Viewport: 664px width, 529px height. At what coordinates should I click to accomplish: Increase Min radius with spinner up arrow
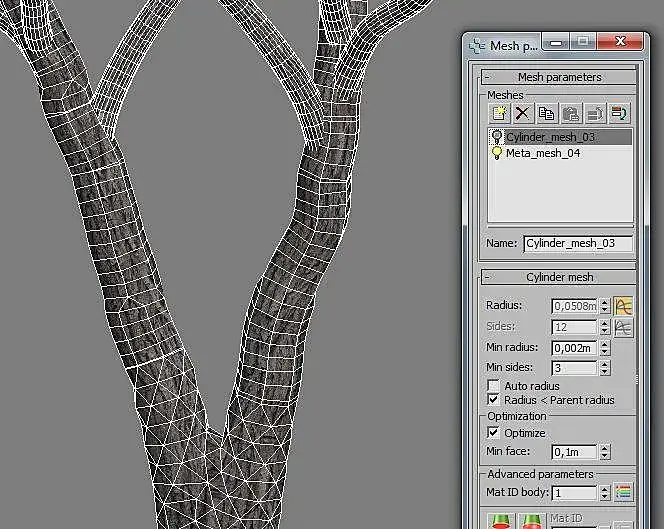point(605,344)
